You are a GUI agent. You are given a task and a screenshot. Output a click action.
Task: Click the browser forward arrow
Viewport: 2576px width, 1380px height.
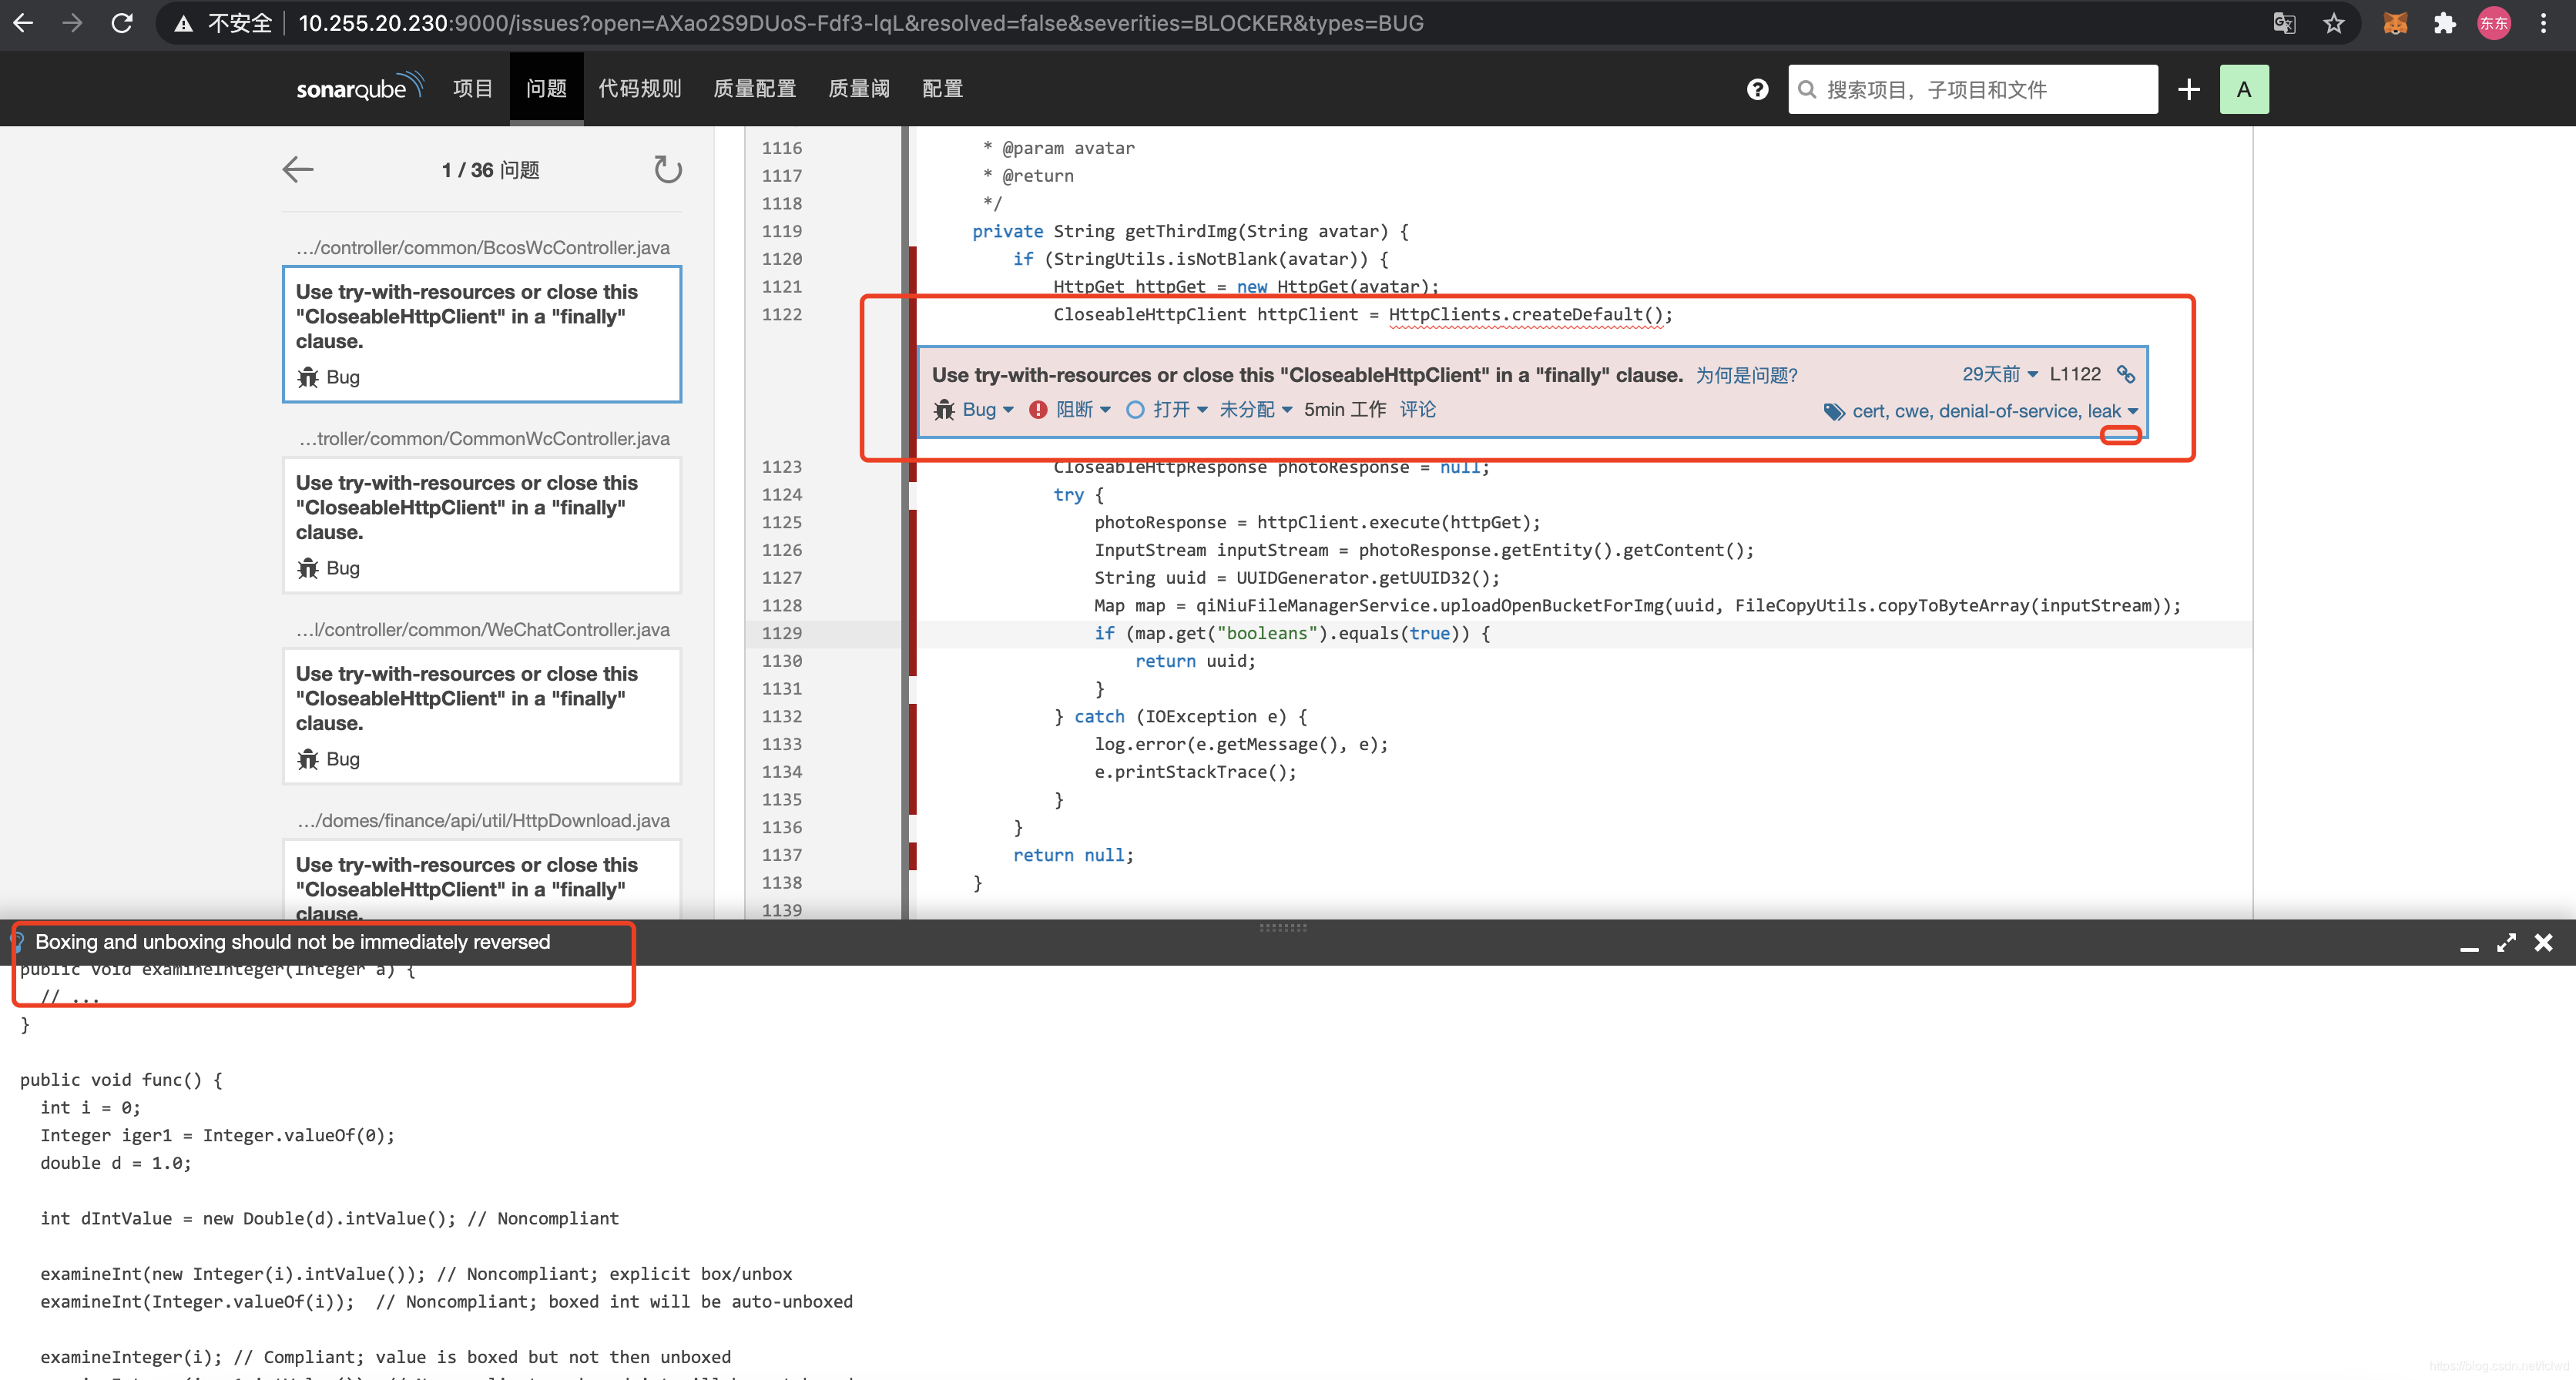[72, 23]
